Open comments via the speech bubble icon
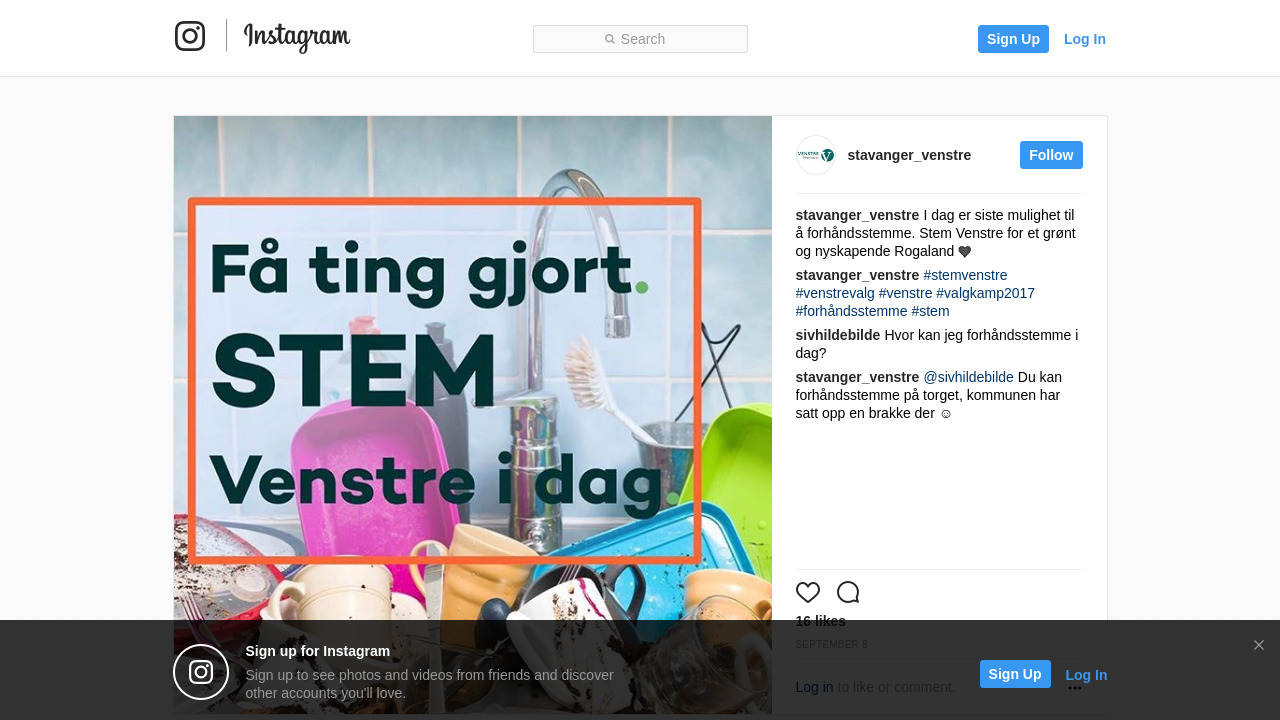Image resolution: width=1280 pixels, height=720 pixels. tap(848, 592)
